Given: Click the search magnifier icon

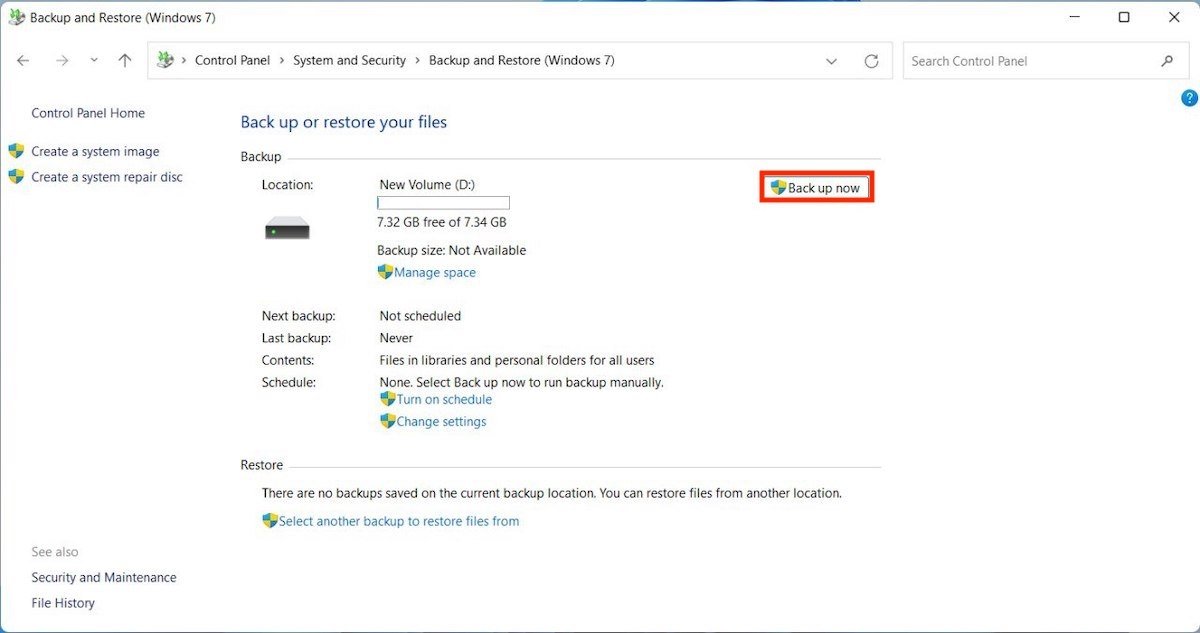Looking at the screenshot, I should [x=1167, y=61].
